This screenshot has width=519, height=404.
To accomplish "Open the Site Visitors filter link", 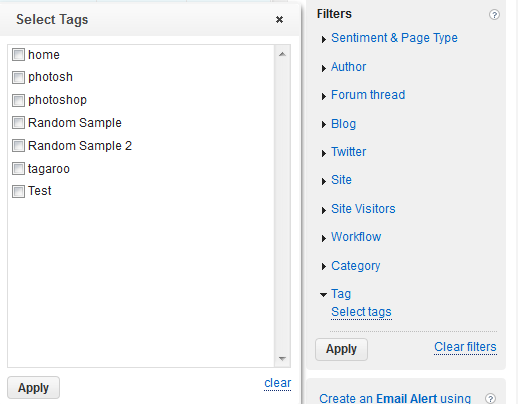I will [x=363, y=209].
